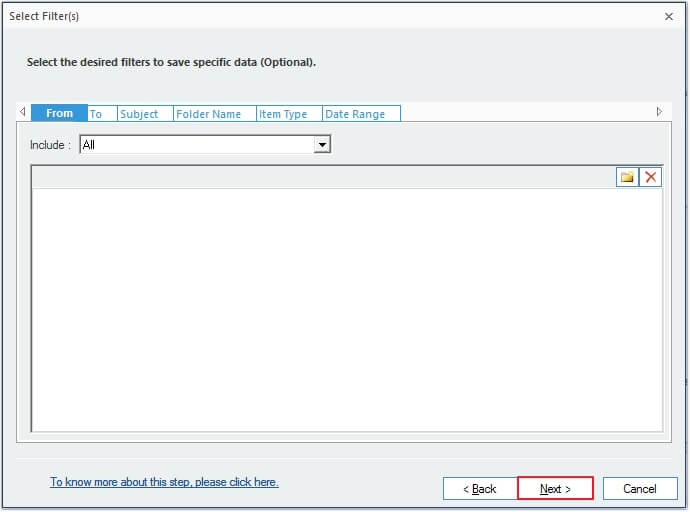Open the Item Type tab
Image resolution: width=690 pixels, height=512 pixels.
point(288,114)
